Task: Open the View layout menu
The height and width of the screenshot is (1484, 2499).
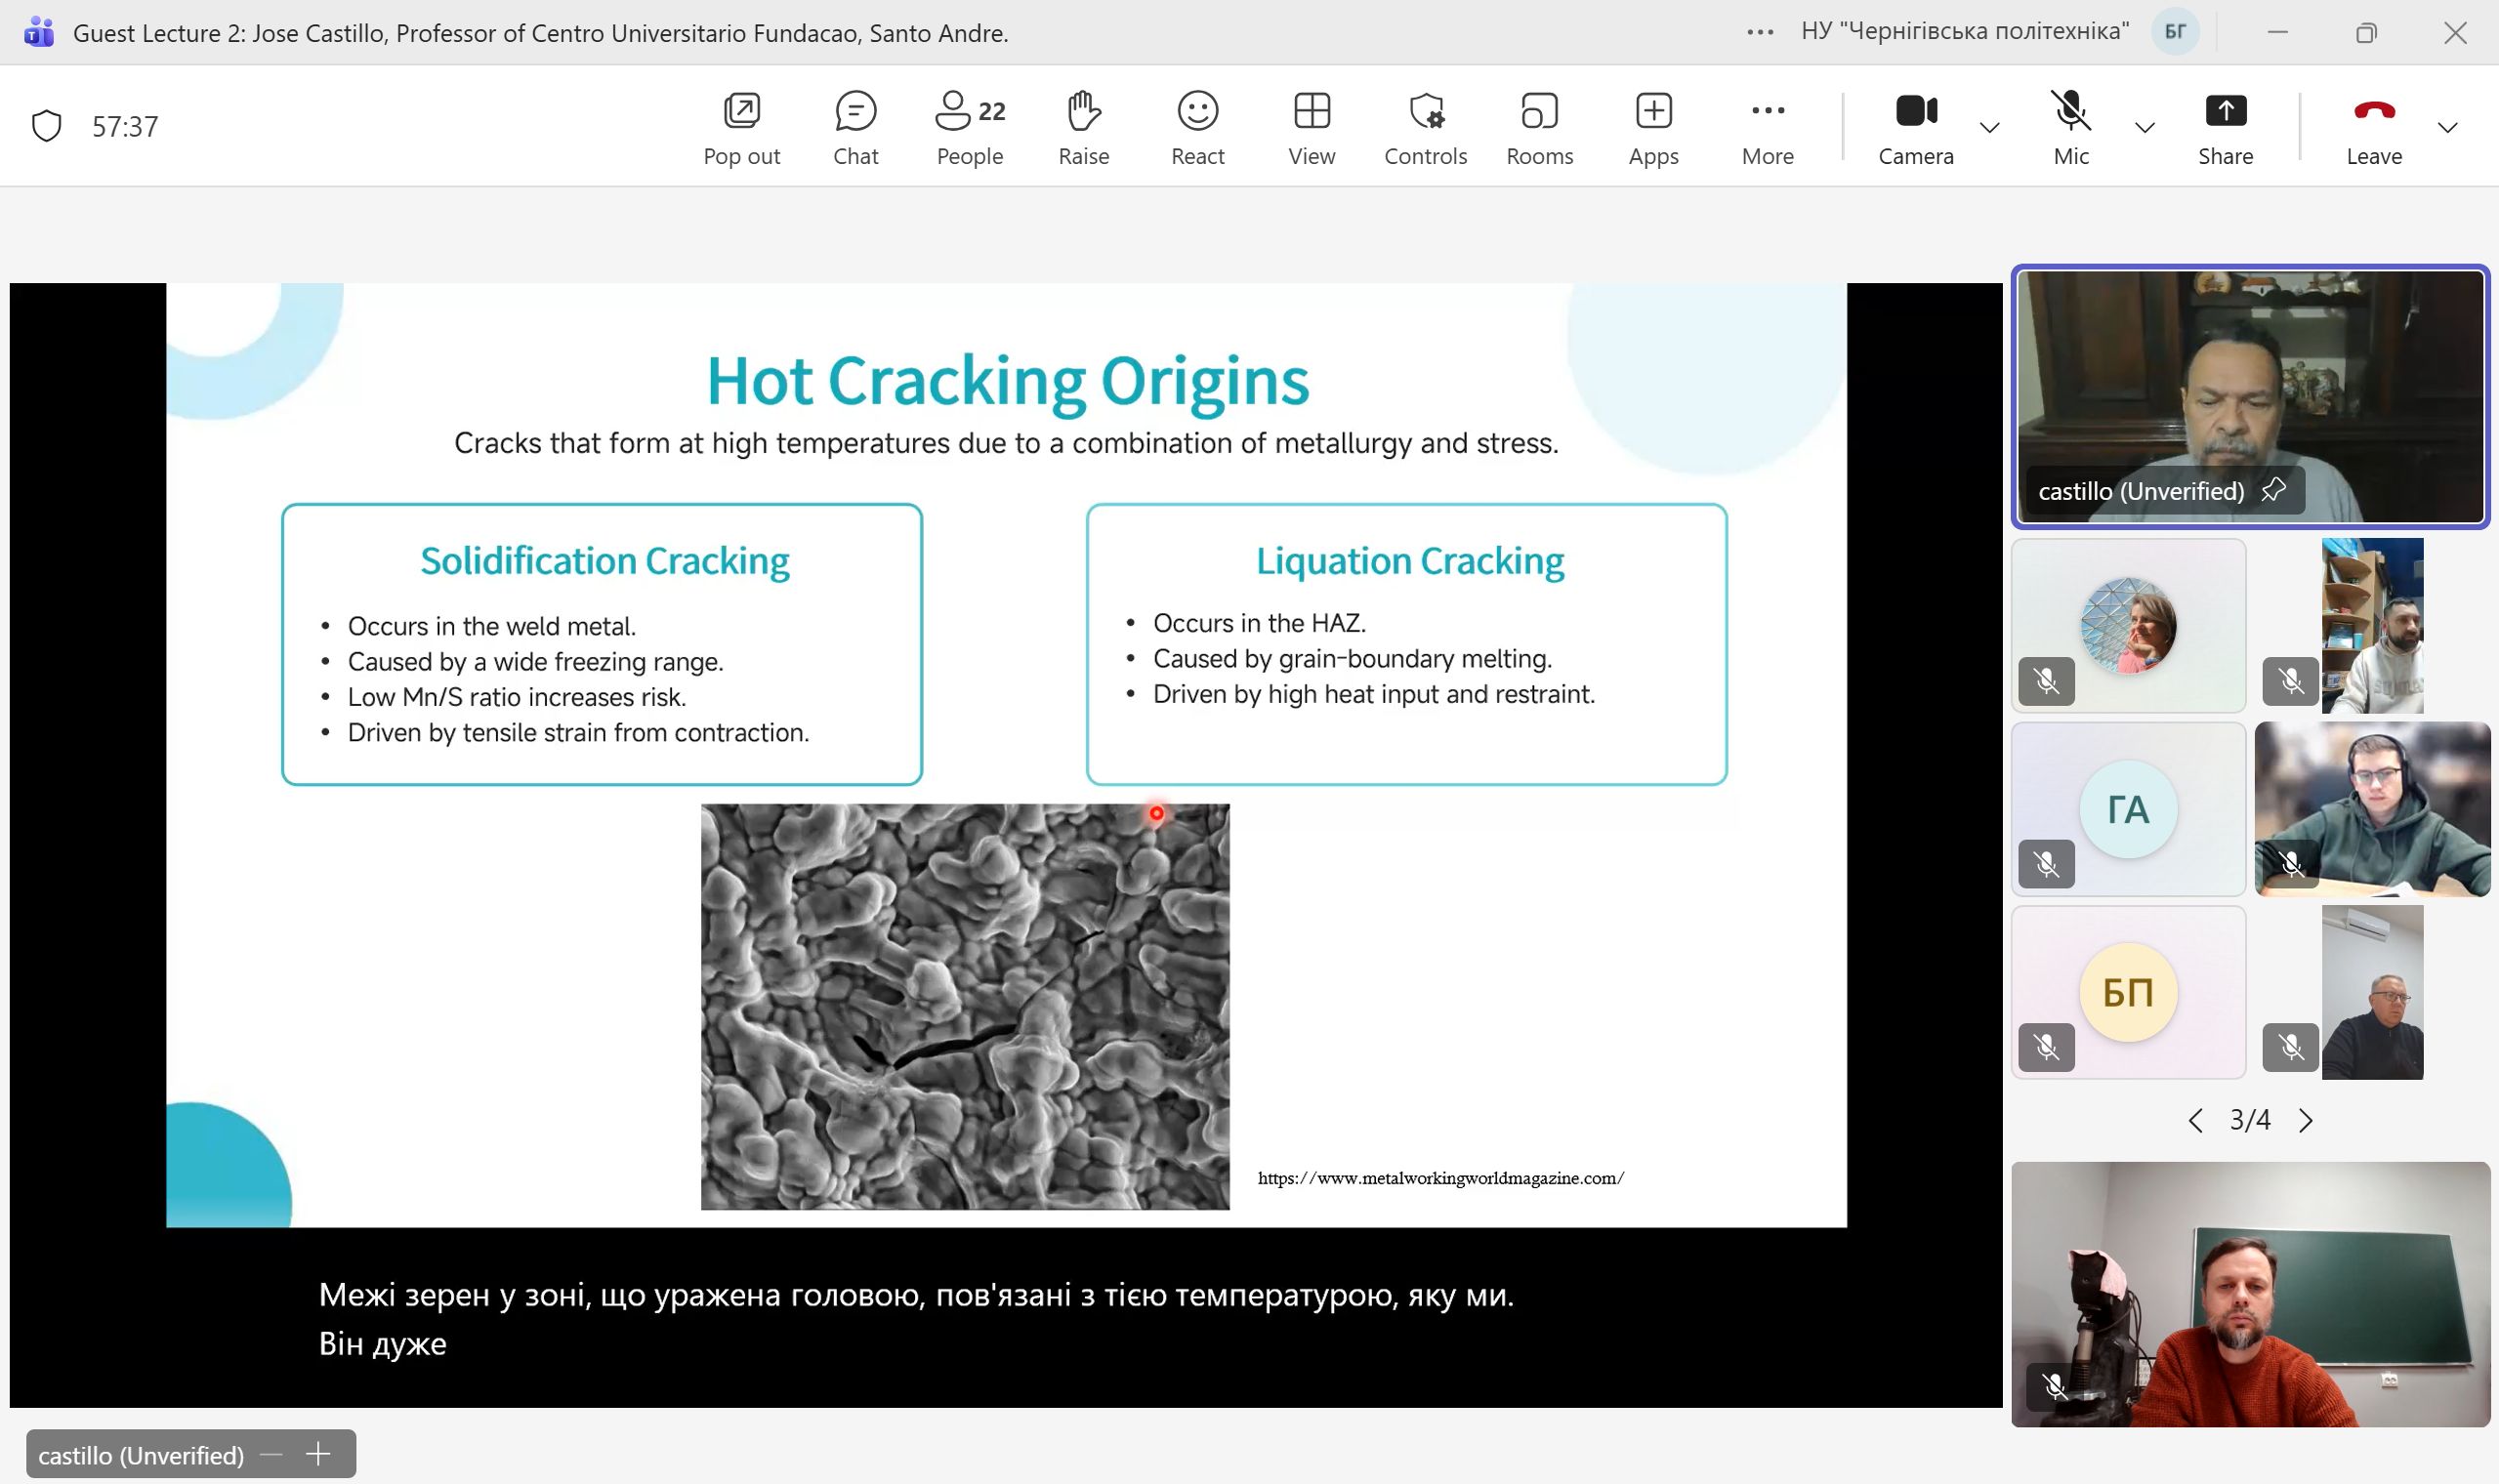Action: click(1311, 127)
